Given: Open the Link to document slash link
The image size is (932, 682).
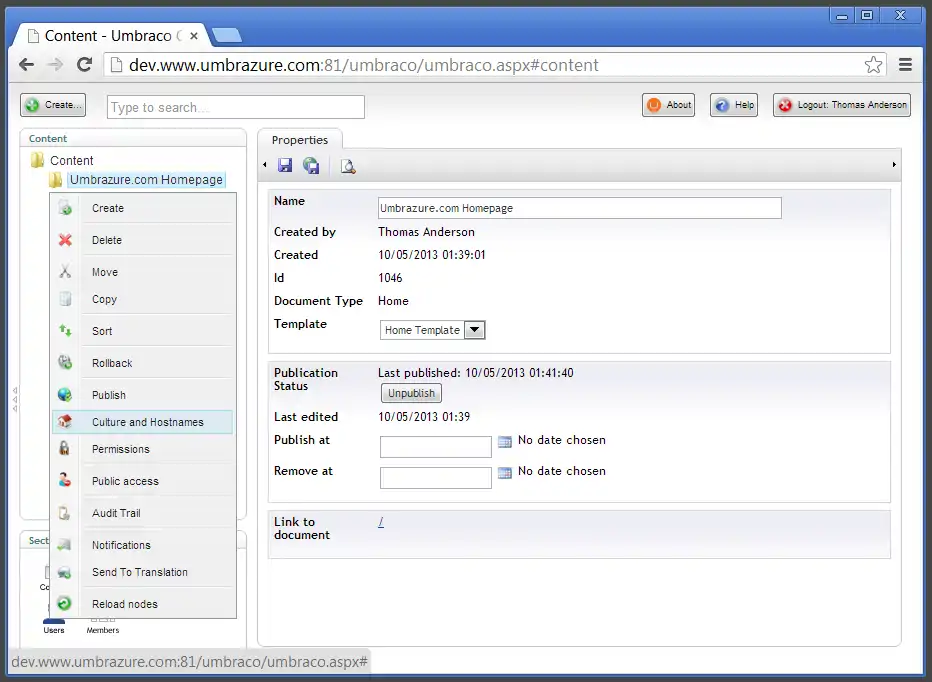Looking at the screenshot, I should 381,521.
